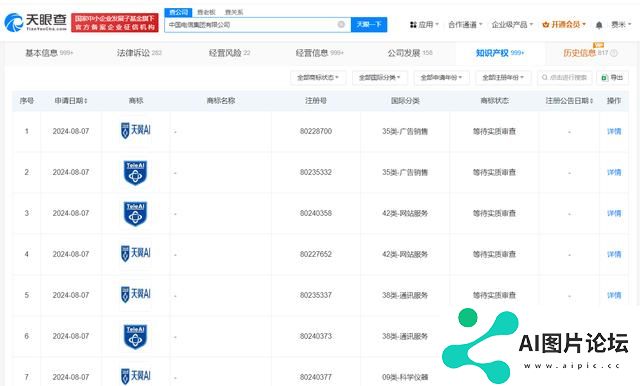Click the info icon next to 历史信息

[x=614, y=53]
